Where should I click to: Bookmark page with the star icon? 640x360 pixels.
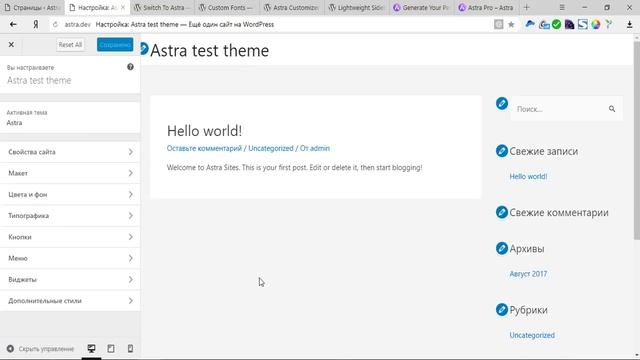[x=511, y=24]
